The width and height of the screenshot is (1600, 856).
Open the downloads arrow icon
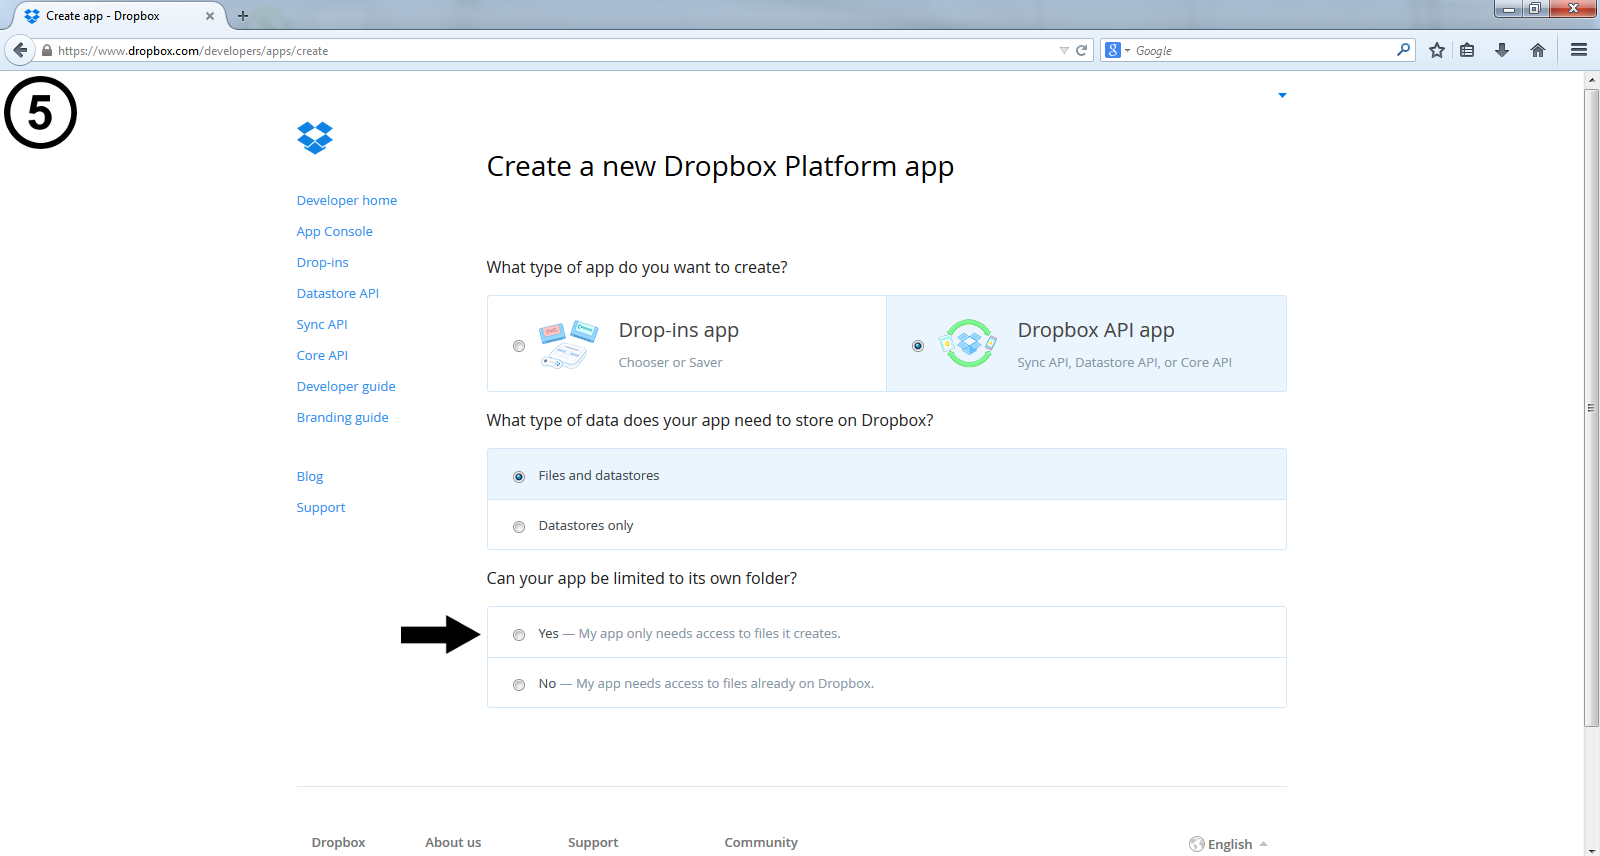pyautogui.click(x=1502, y=50)
